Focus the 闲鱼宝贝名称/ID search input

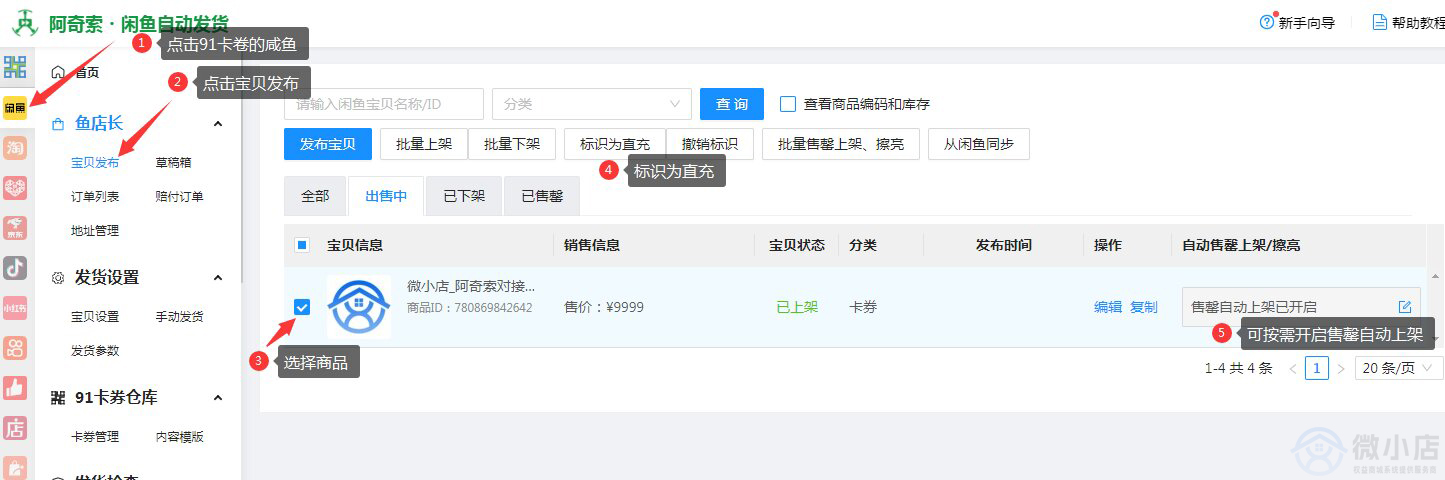(x=384, y=104)
